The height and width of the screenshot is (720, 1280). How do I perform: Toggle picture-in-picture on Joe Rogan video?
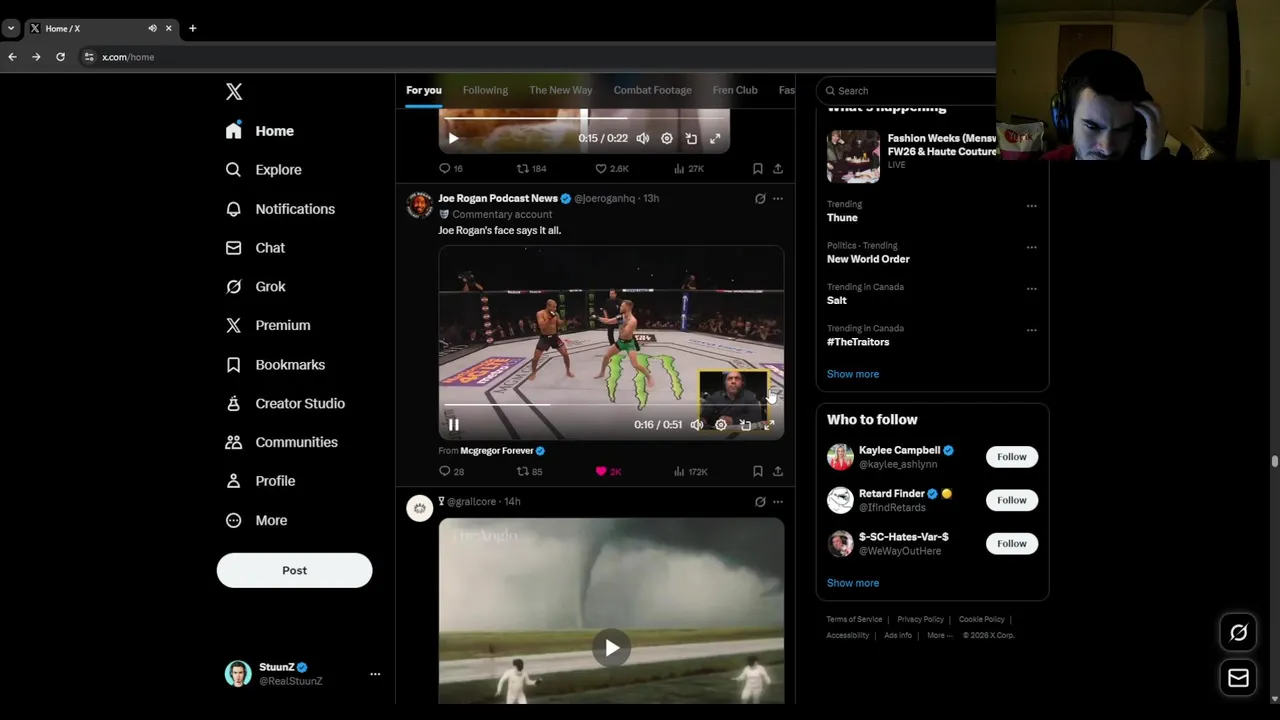click(745, 425)
